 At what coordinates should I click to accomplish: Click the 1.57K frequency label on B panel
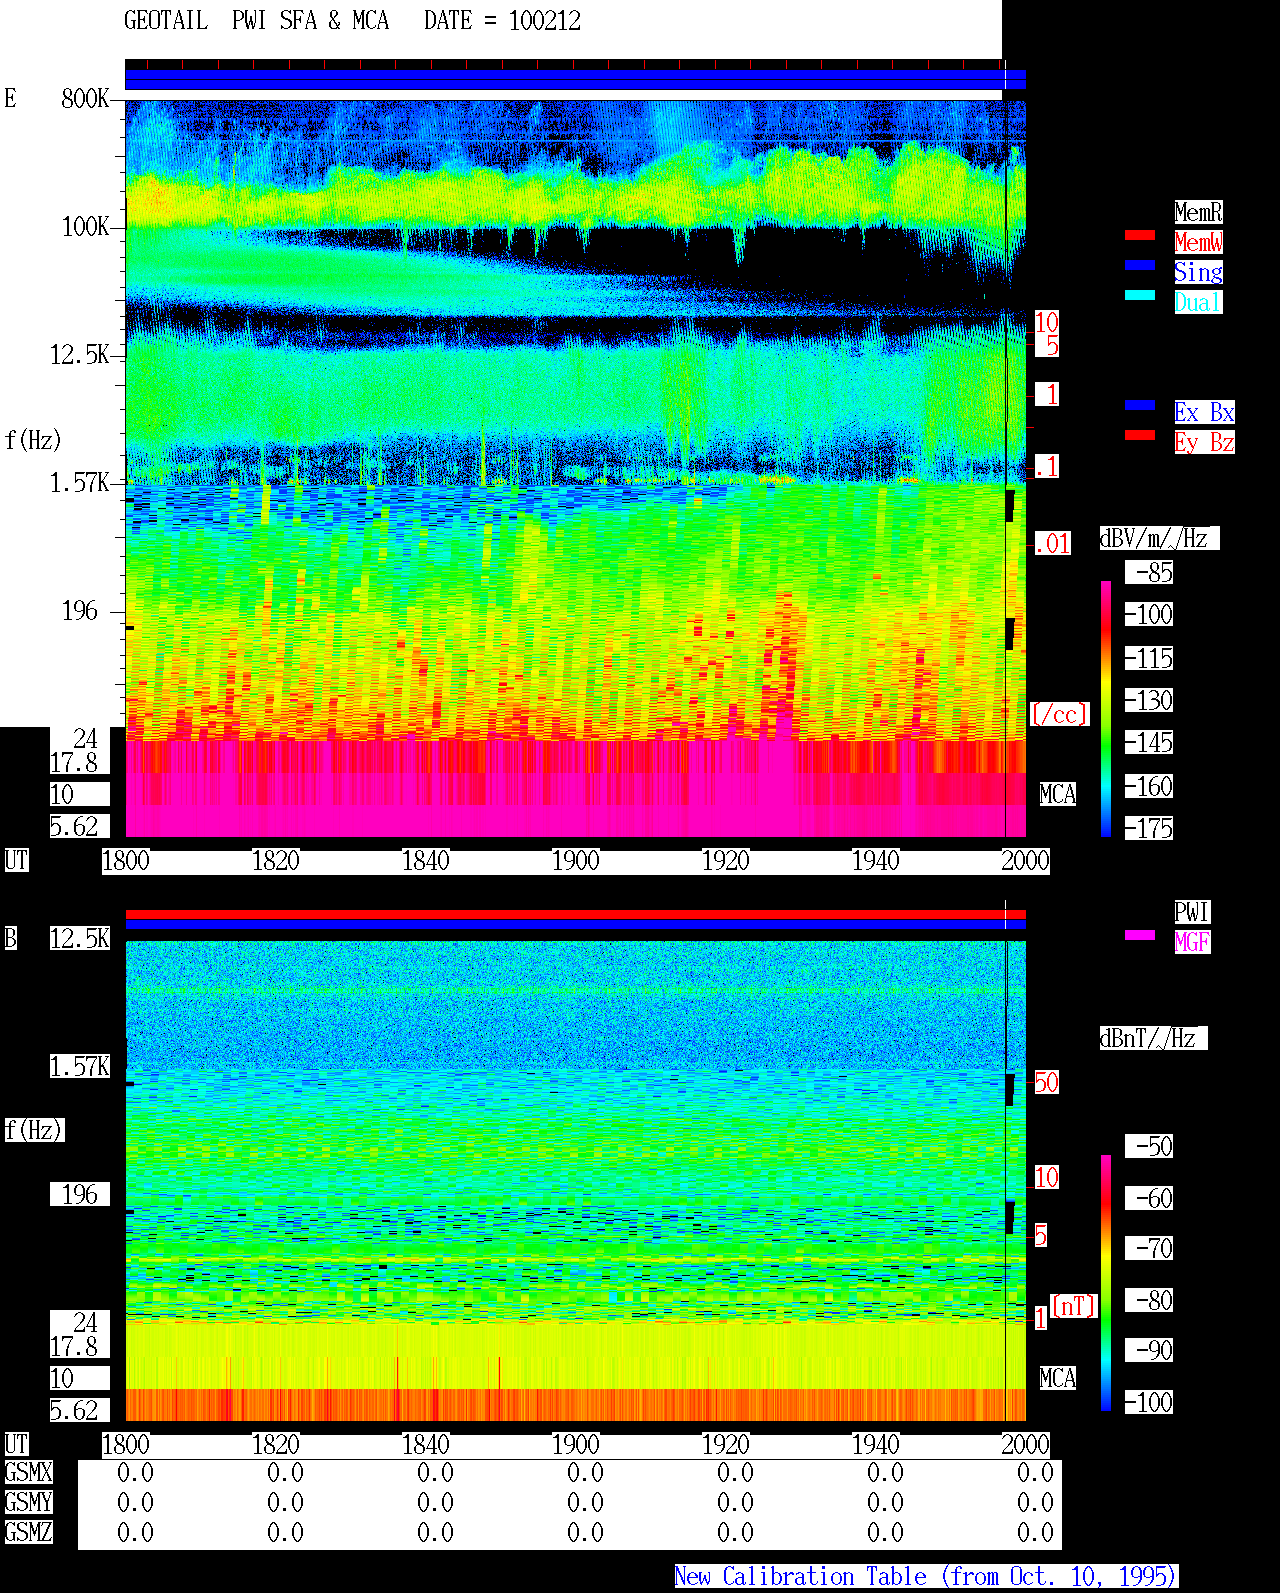pos(80,1066)
